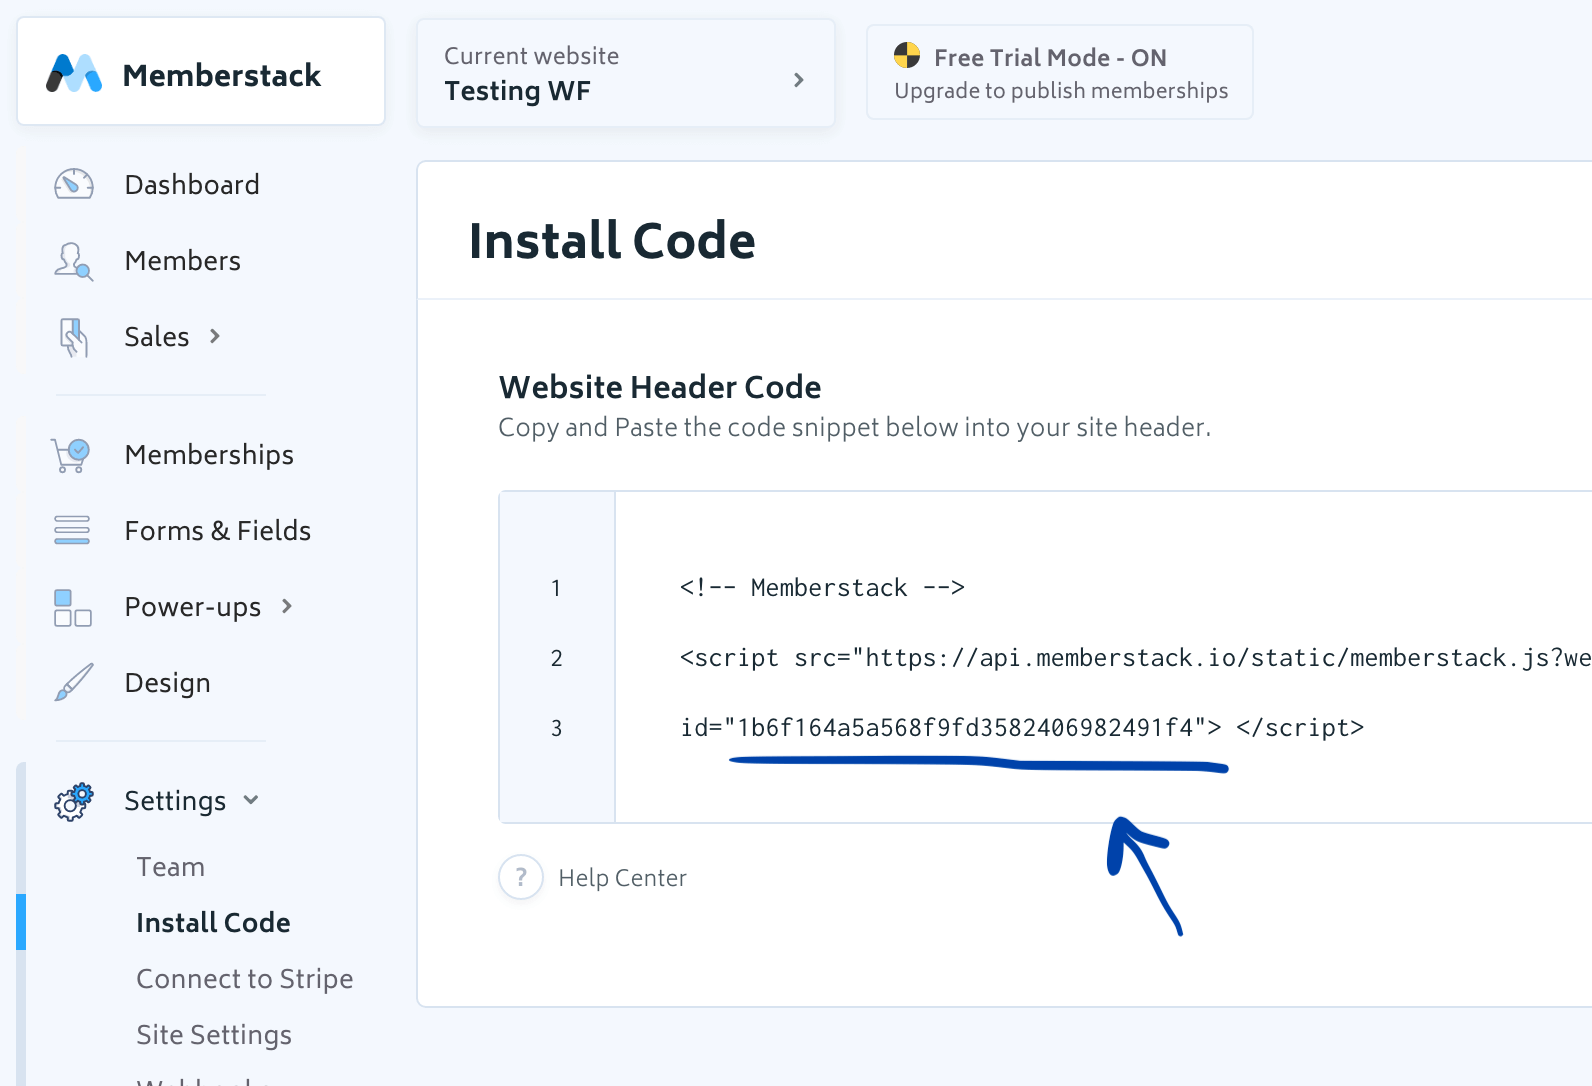Screen dimensions: 1592x1086
Task: Expand the Power-ups submenu chevron
Action: point(287,606)
